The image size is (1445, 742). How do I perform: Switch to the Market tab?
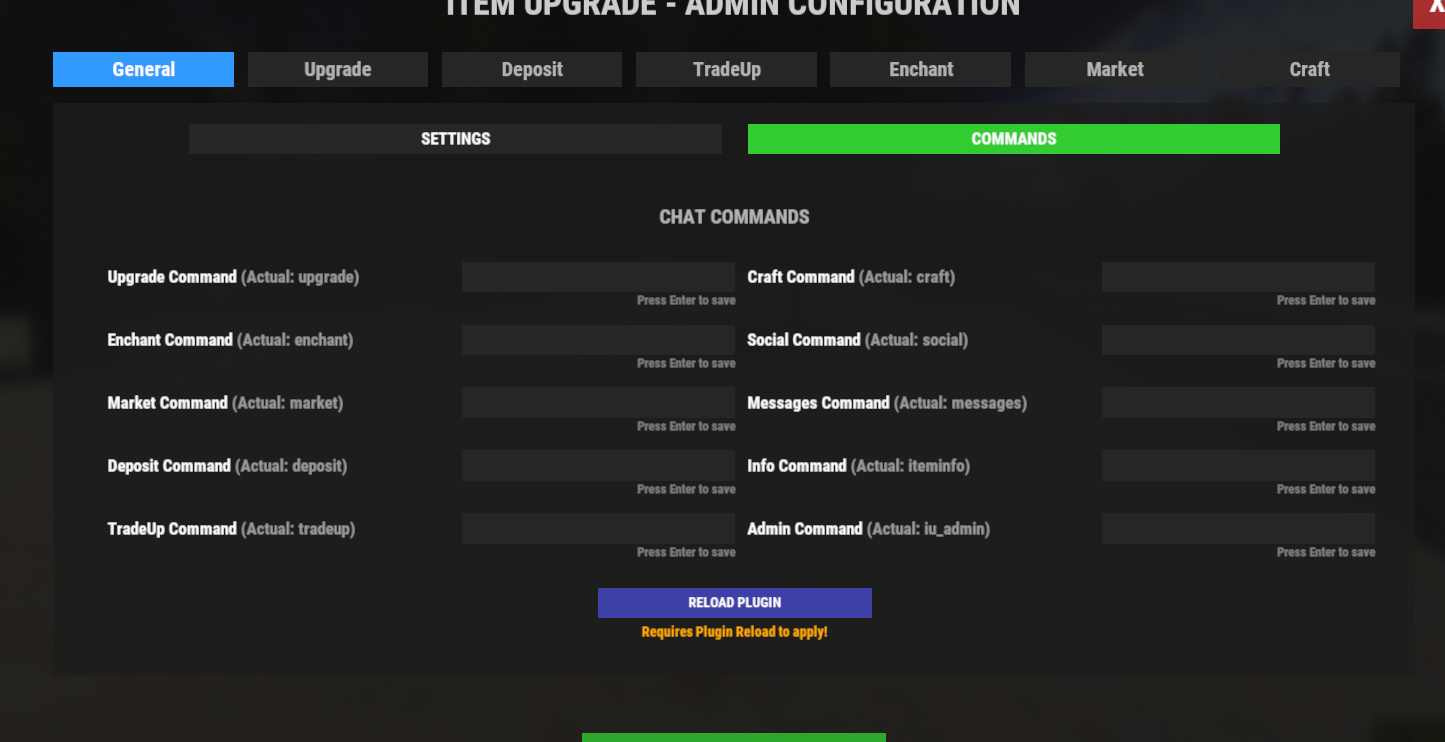coord(1114,69)
